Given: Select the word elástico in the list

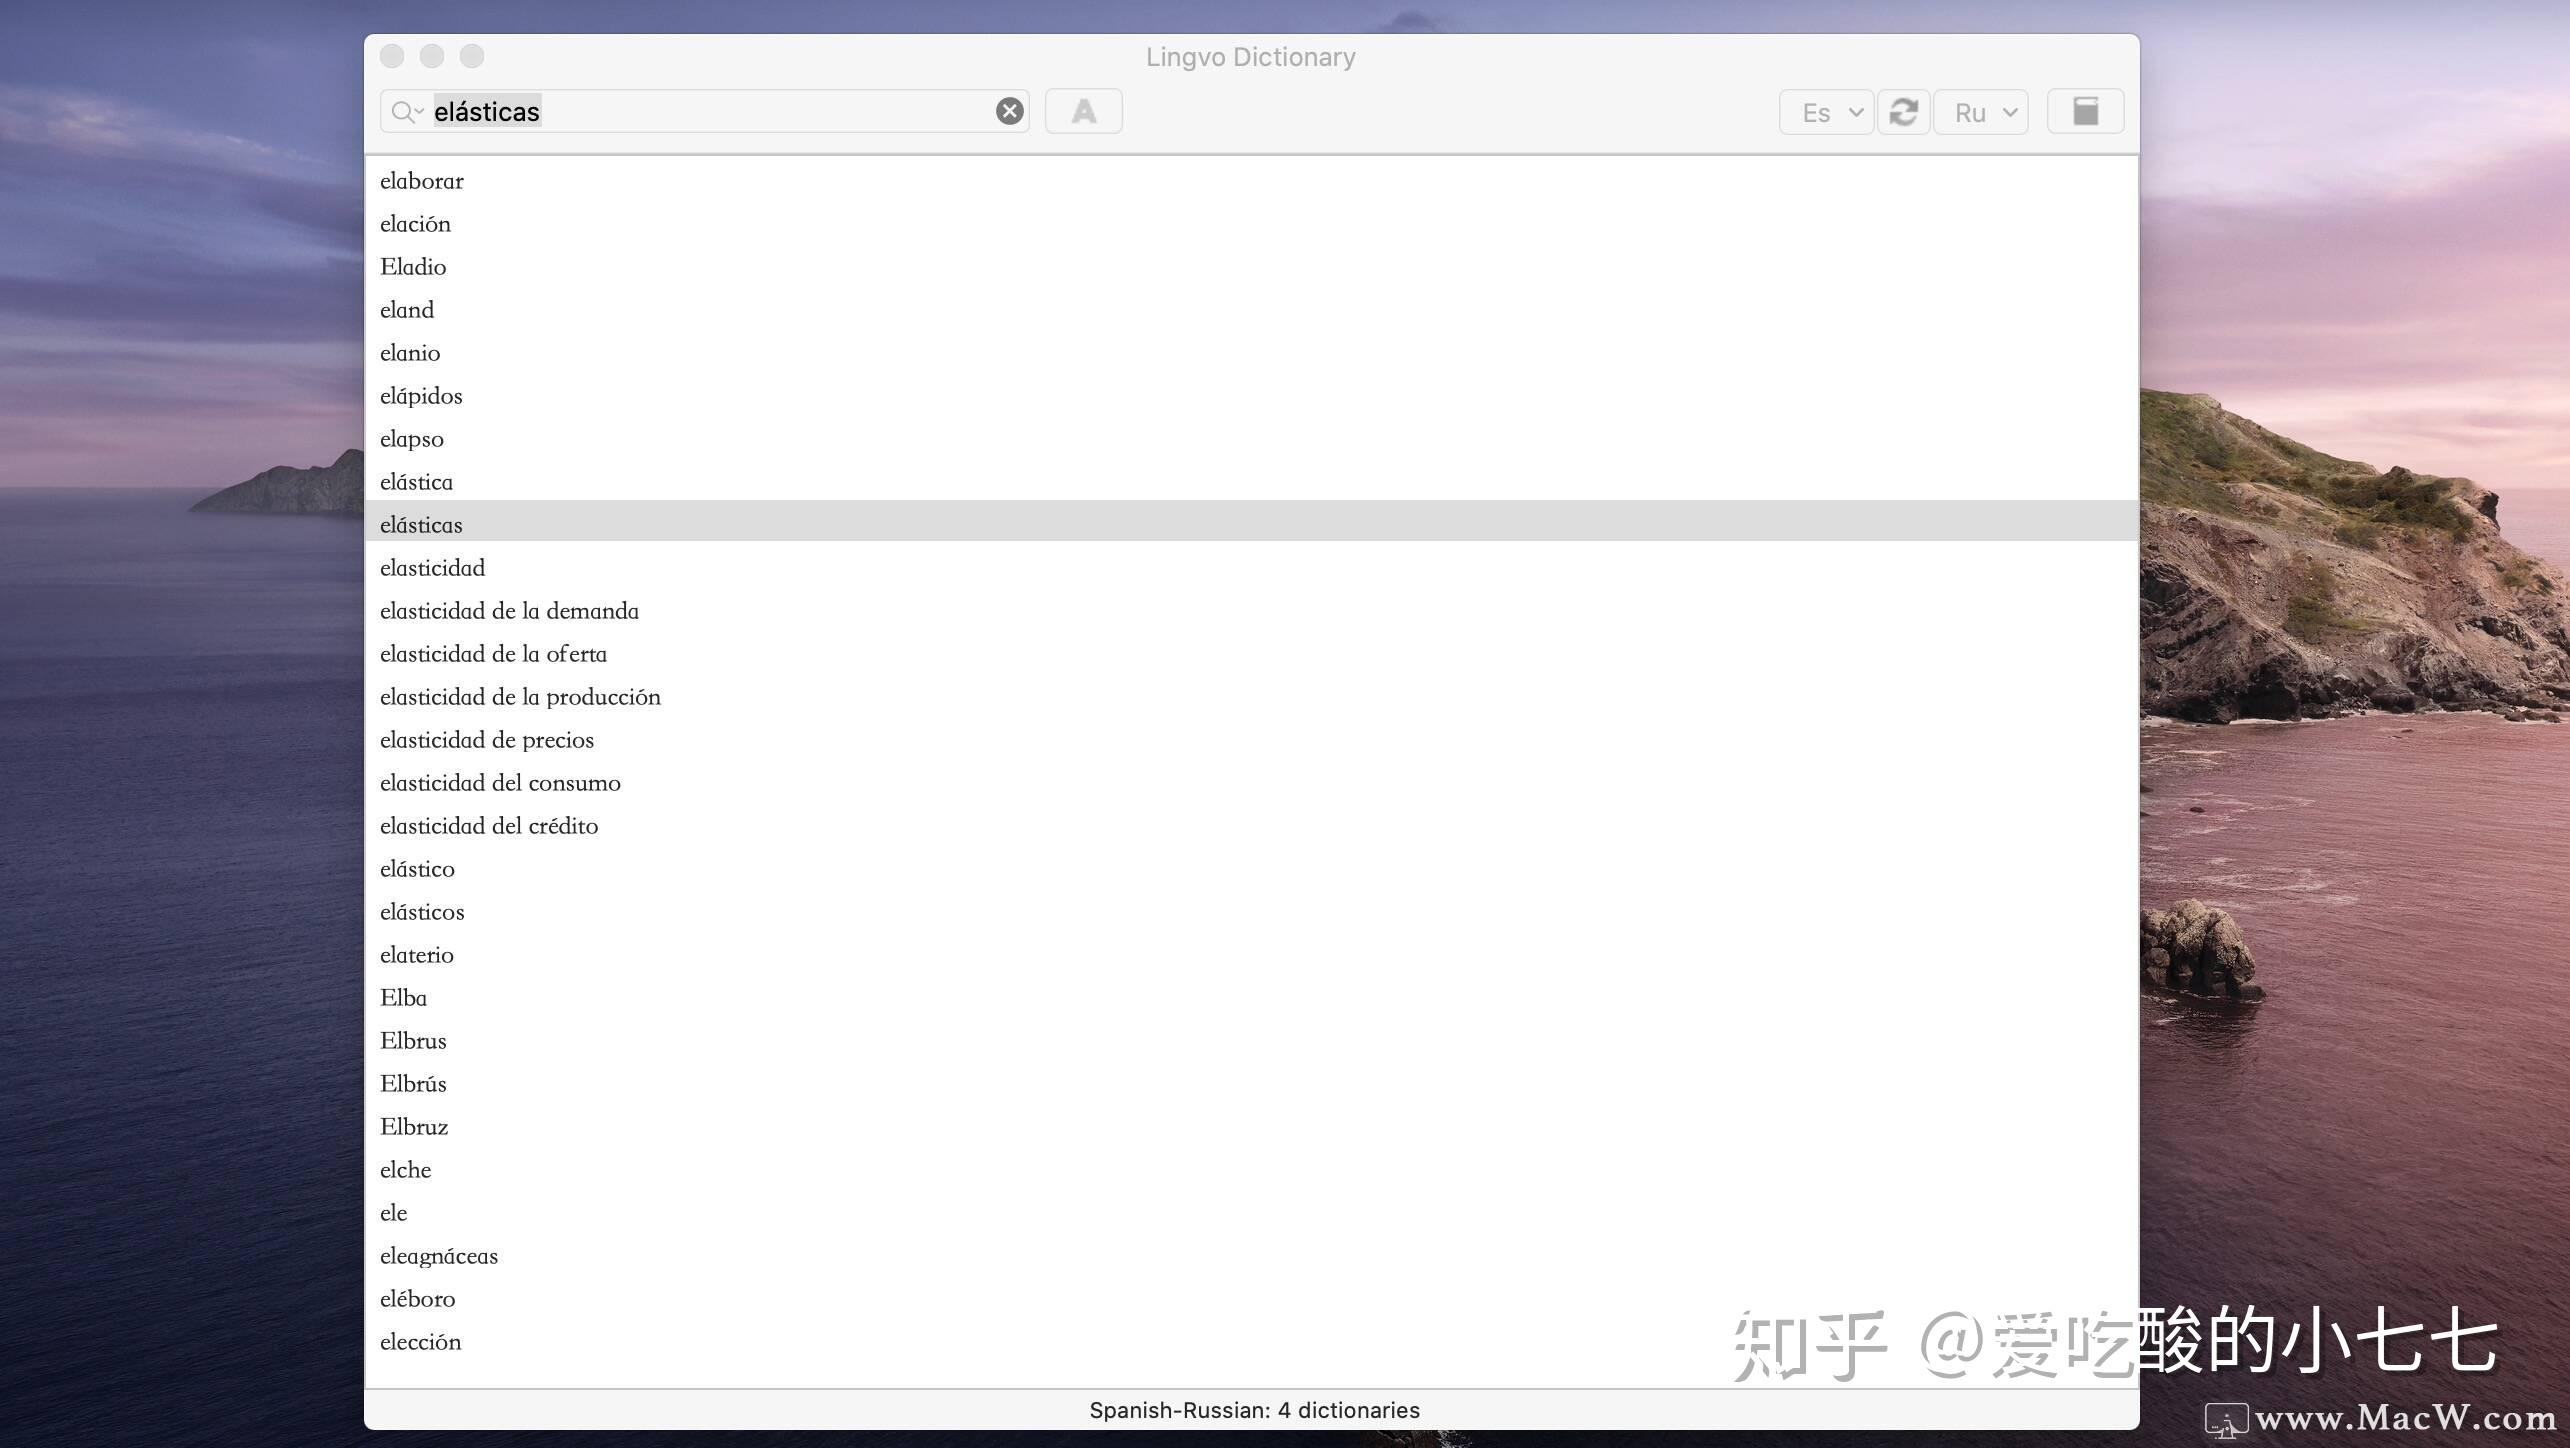Looking at the screenshot, I should pos(417,869).
